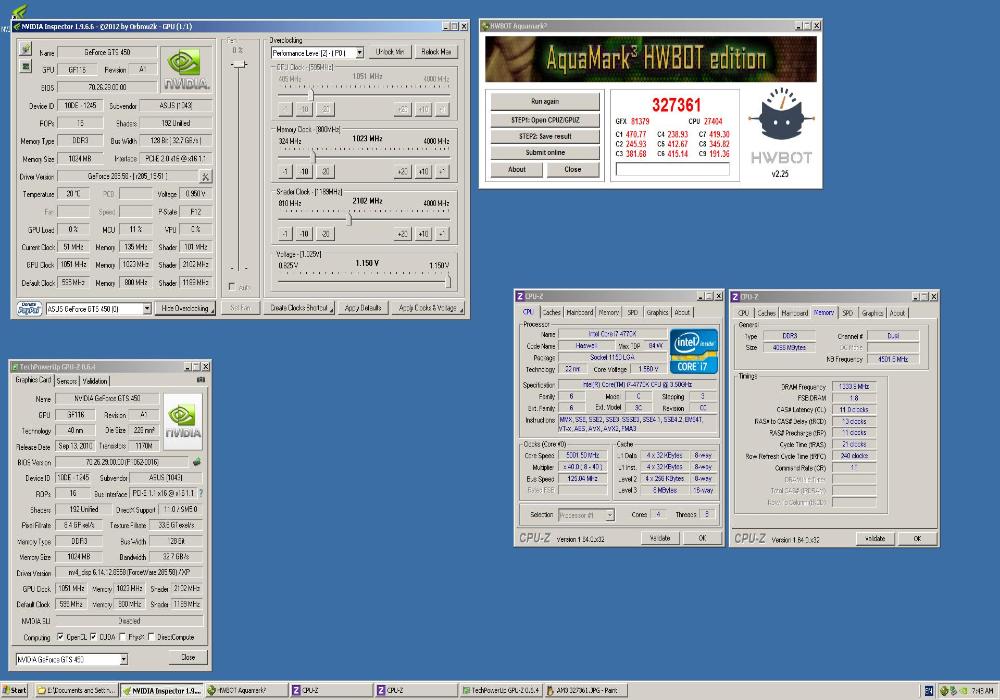Click the language indicator in the system tray
Image resolution: width=1000 pixels, height=700 pixels.
click(x=929, y=690)
